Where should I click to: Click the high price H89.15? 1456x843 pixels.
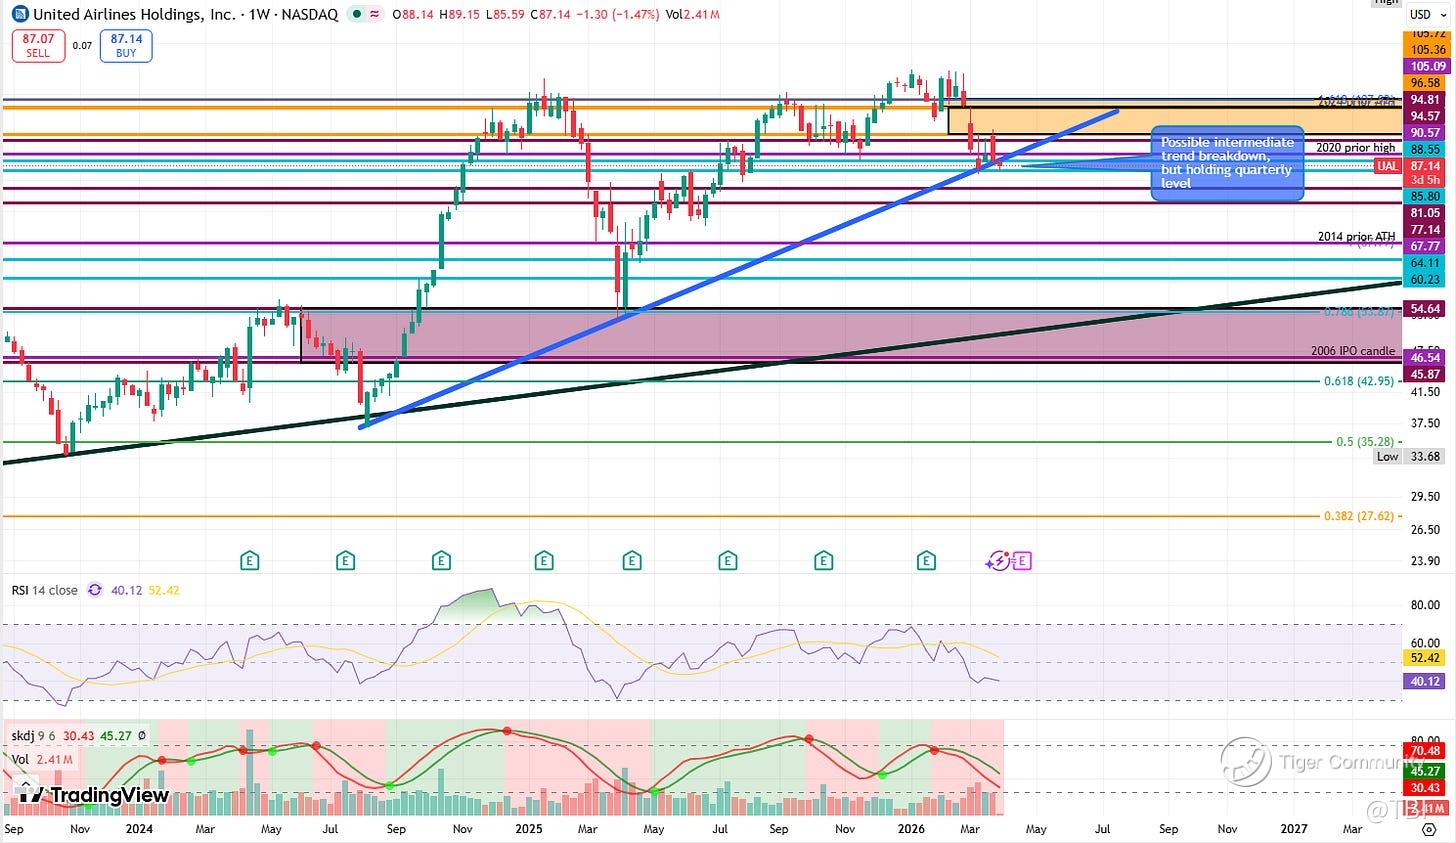tap(458, 15)
